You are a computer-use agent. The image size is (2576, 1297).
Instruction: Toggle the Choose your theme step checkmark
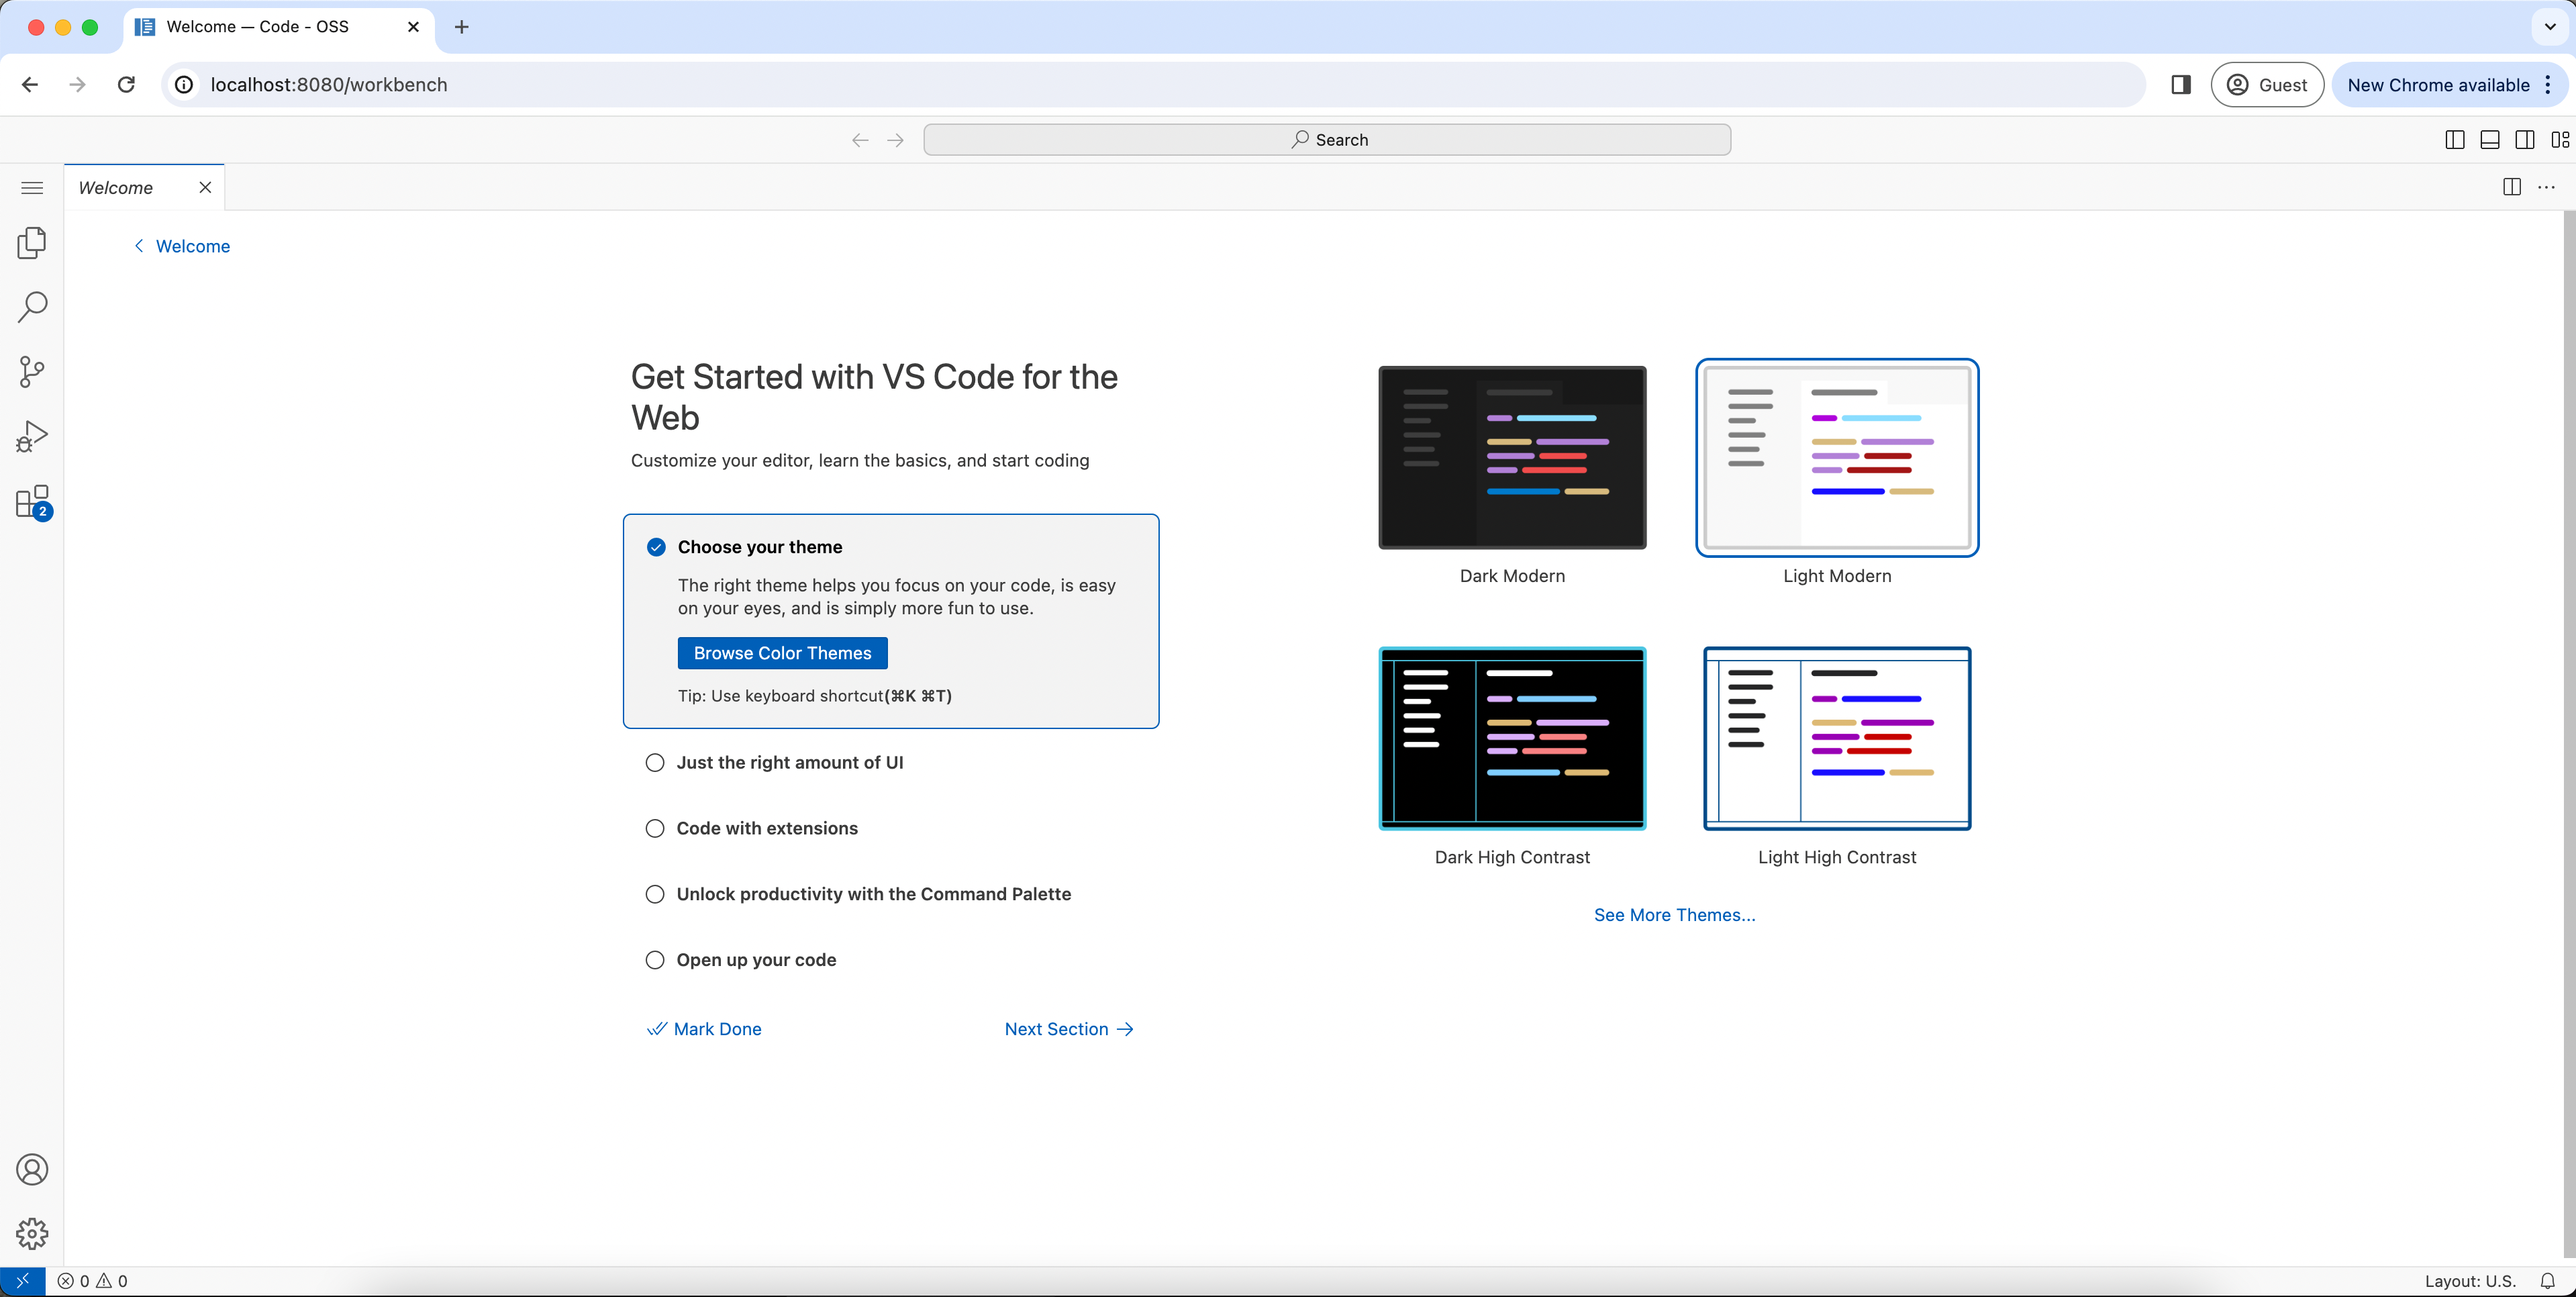[x=656, y=547]
